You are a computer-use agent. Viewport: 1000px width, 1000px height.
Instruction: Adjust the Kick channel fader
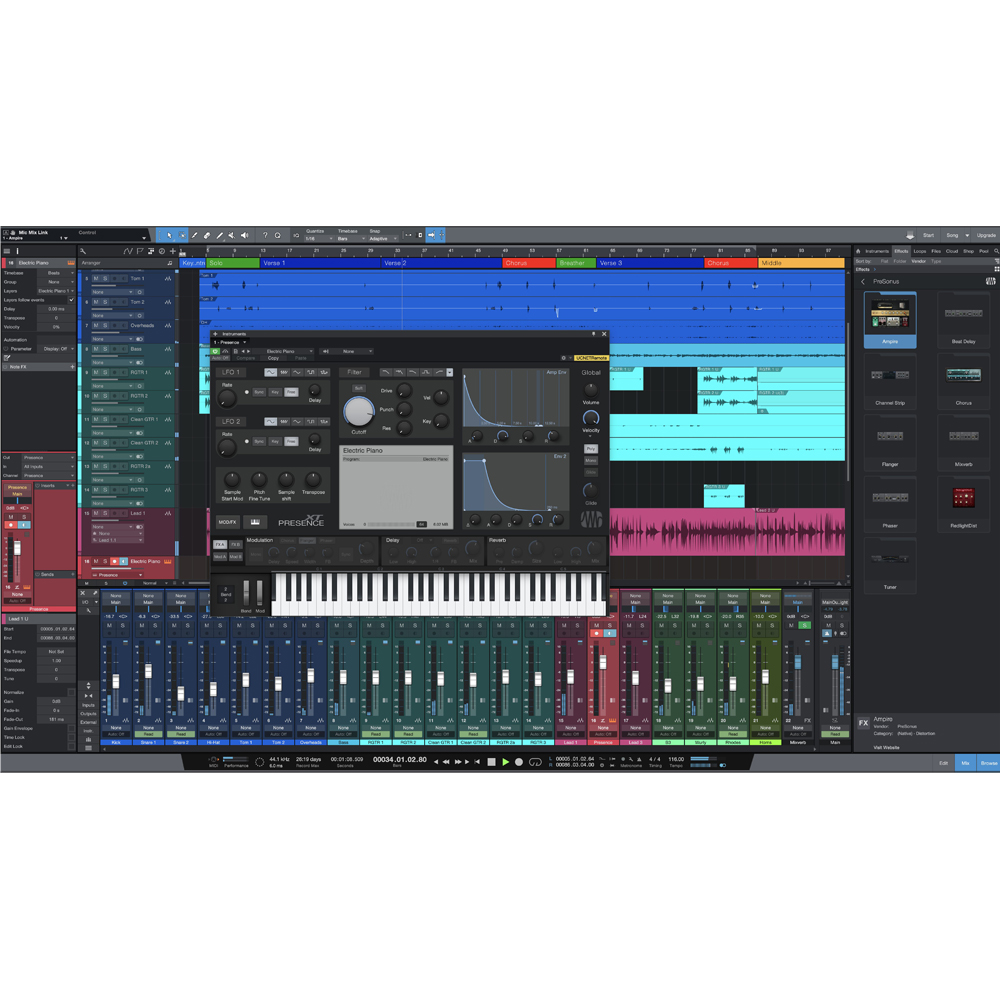(116, 681)
